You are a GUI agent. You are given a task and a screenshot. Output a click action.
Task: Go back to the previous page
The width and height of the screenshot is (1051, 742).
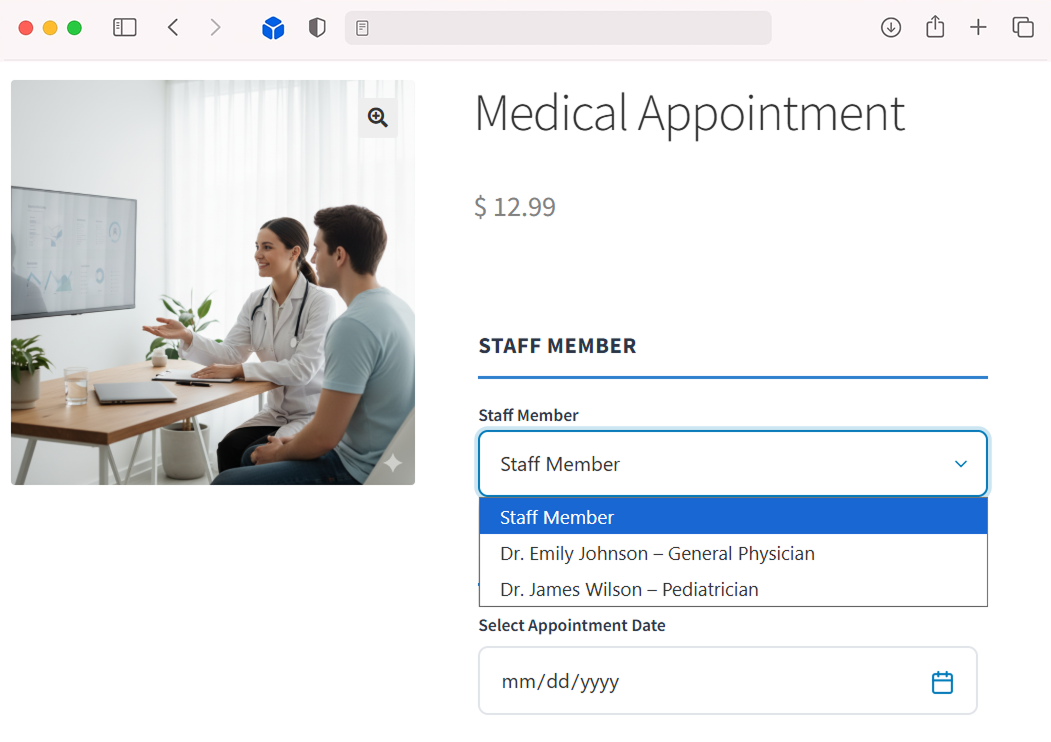173,28
